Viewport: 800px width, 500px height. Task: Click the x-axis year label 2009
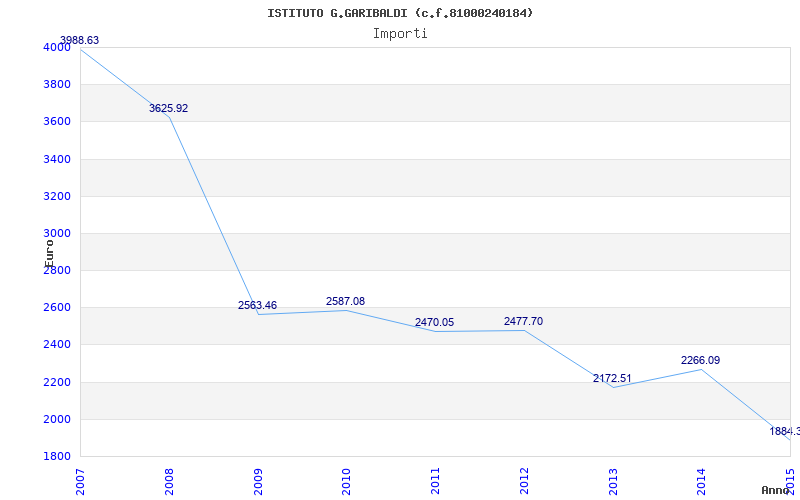click(258, 482)
